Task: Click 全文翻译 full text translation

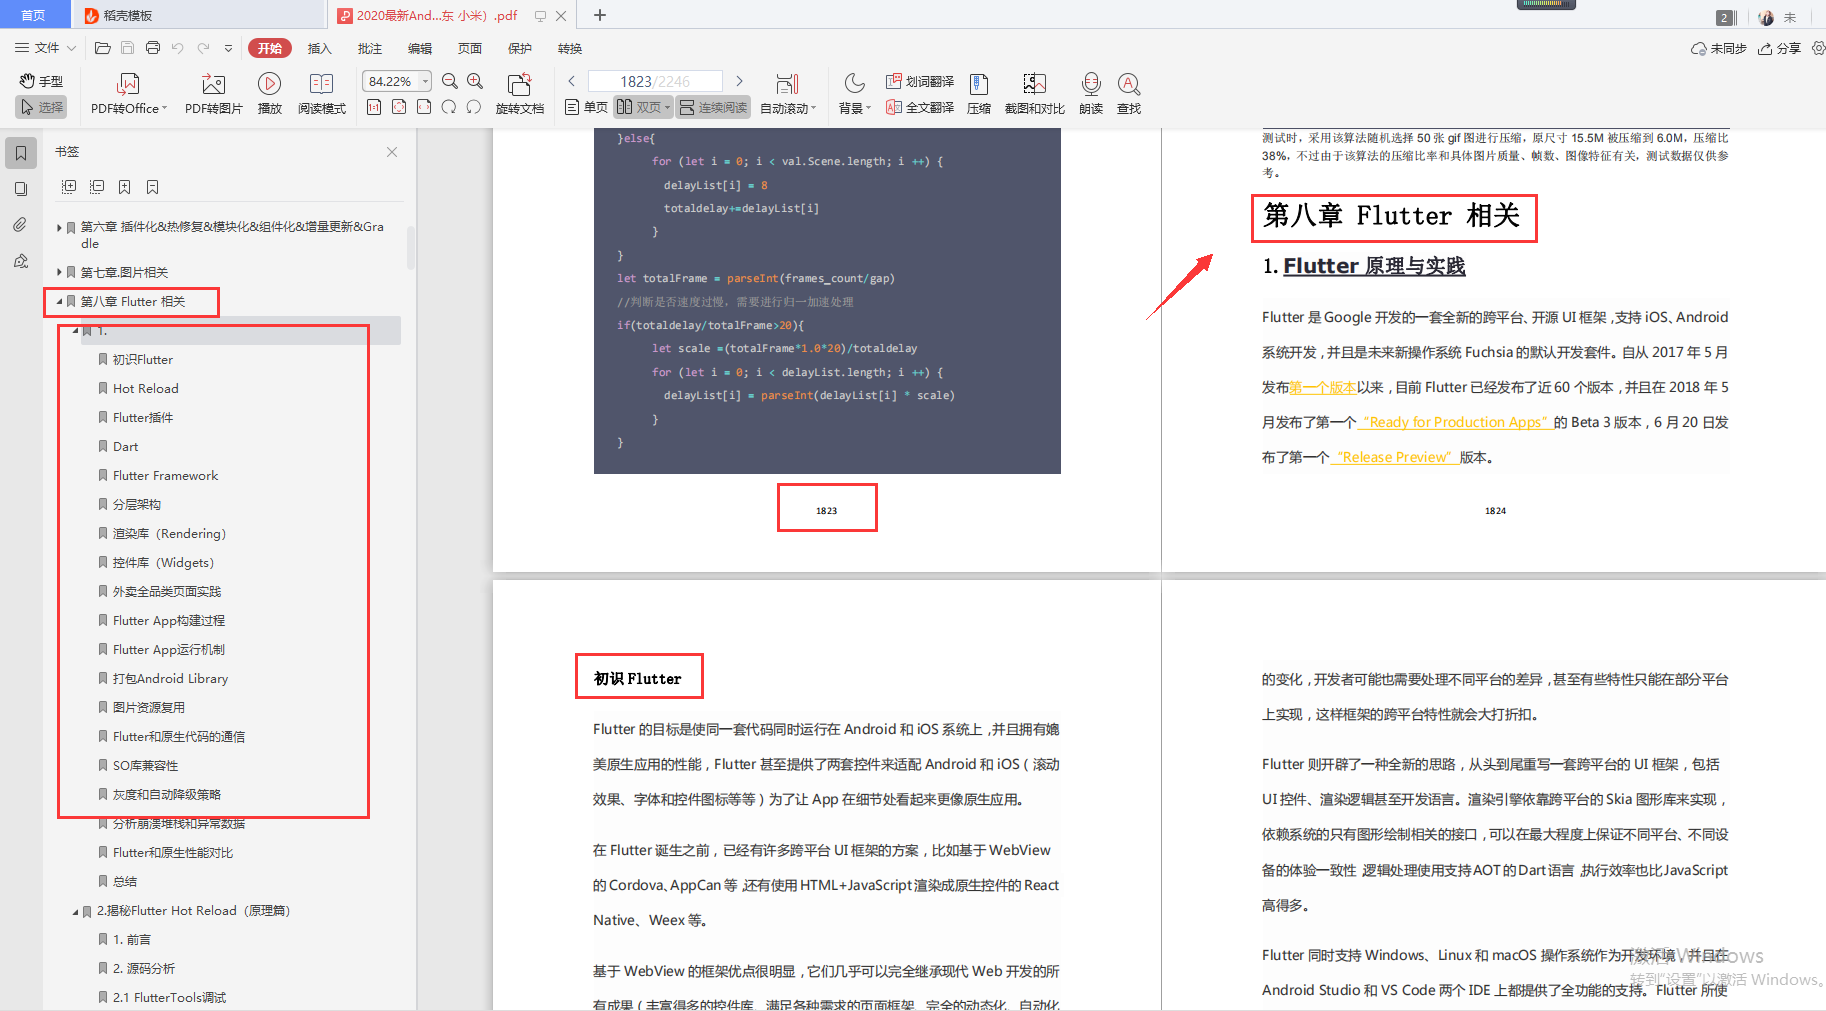Action: [x=920, y=107]
